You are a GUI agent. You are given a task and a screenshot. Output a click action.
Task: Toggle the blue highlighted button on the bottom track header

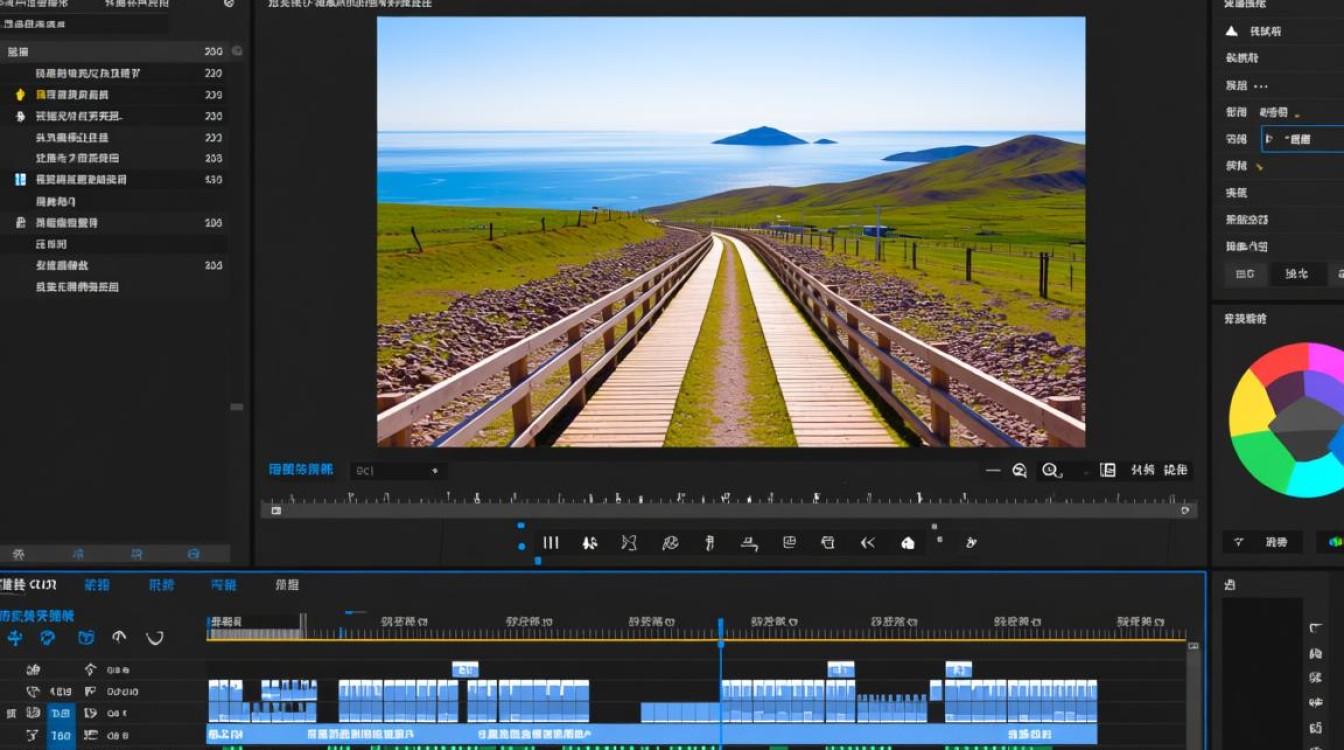(x=61, y=736)
